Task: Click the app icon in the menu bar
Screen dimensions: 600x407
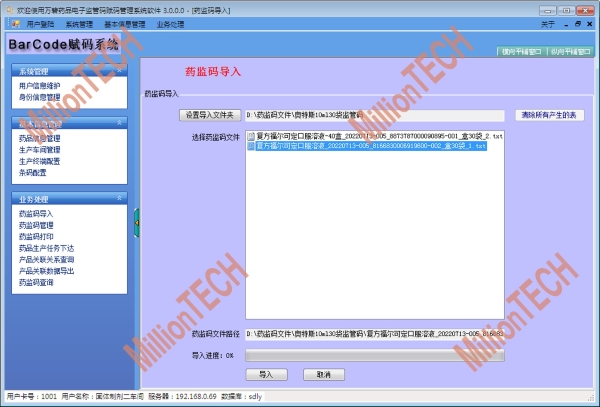Action: (x=15, y=24)
